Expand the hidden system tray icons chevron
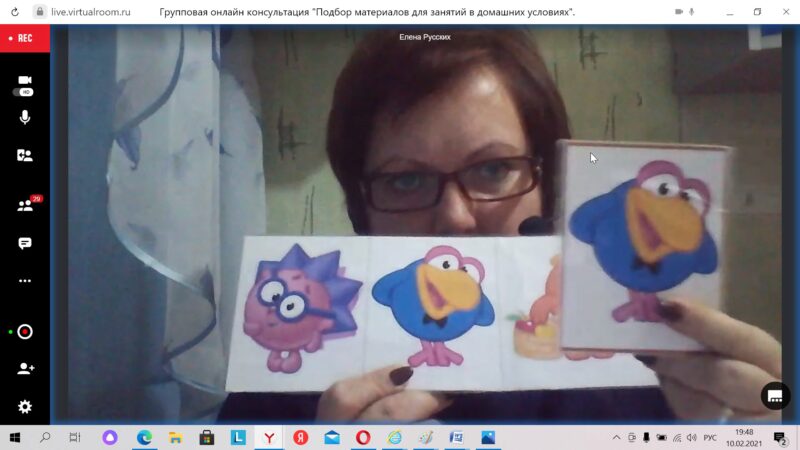Screen dimensions: 800x450 click(x=616, y=437)
